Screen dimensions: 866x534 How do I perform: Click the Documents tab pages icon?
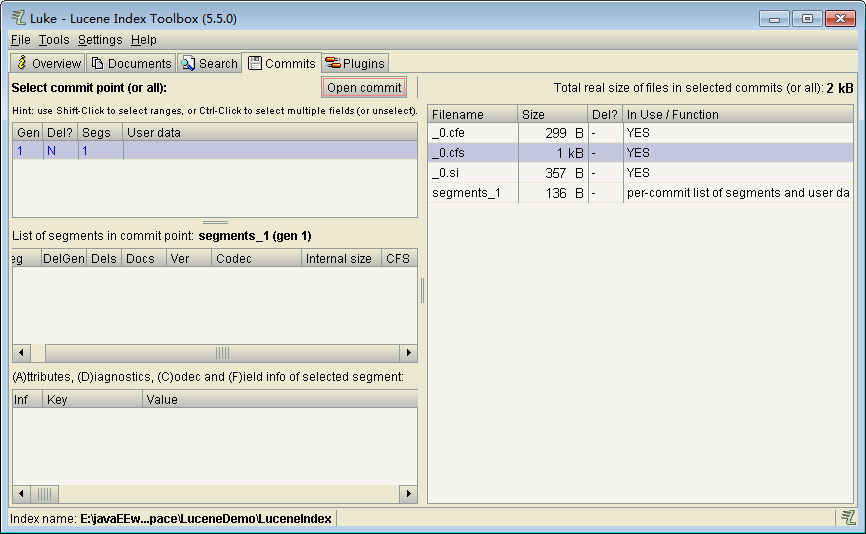click(97, 63)
